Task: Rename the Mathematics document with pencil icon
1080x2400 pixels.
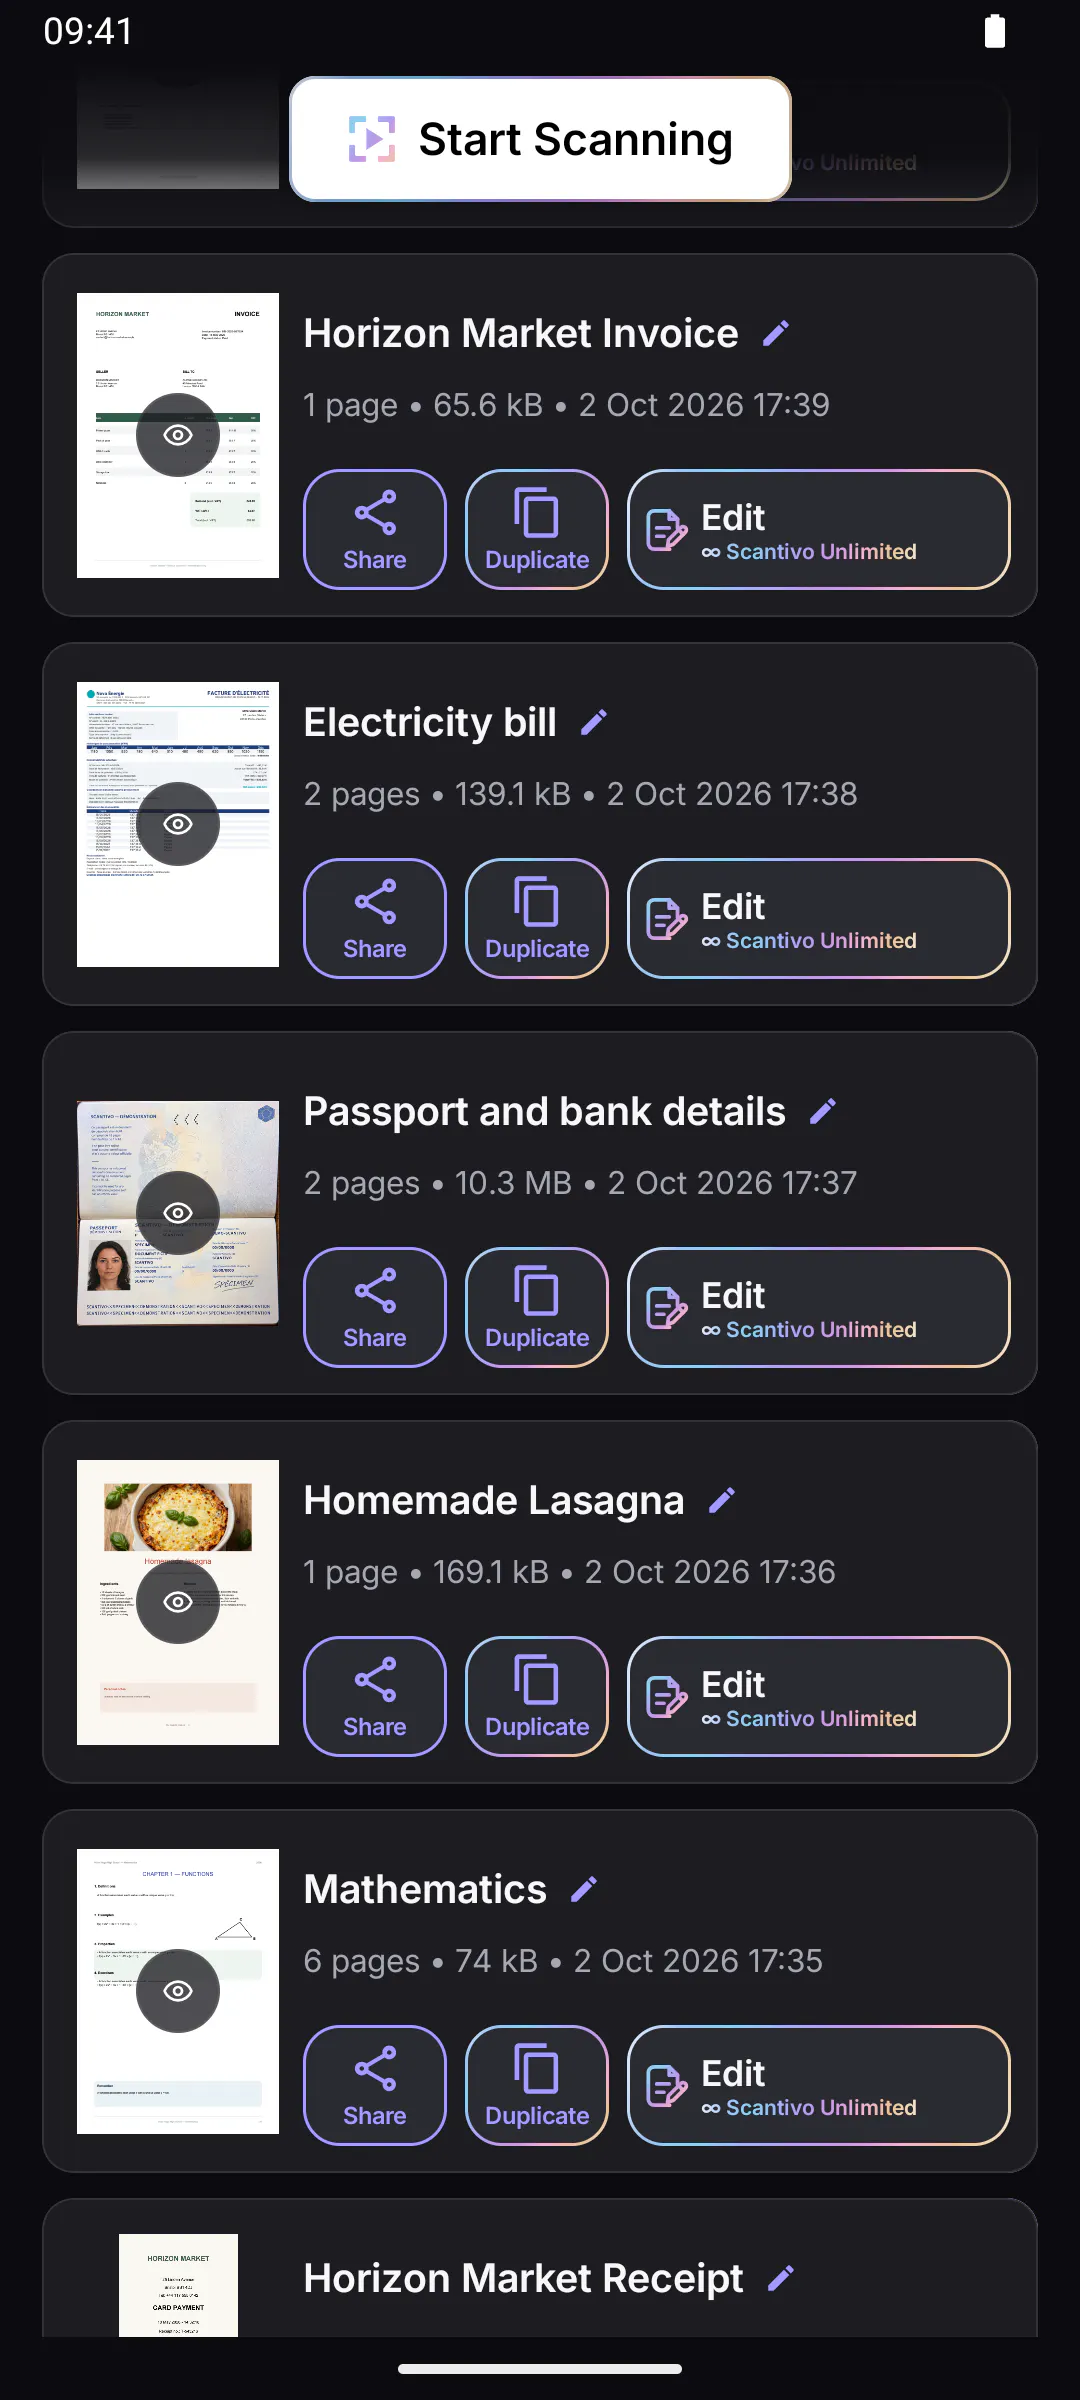Action: (584, 1889)
